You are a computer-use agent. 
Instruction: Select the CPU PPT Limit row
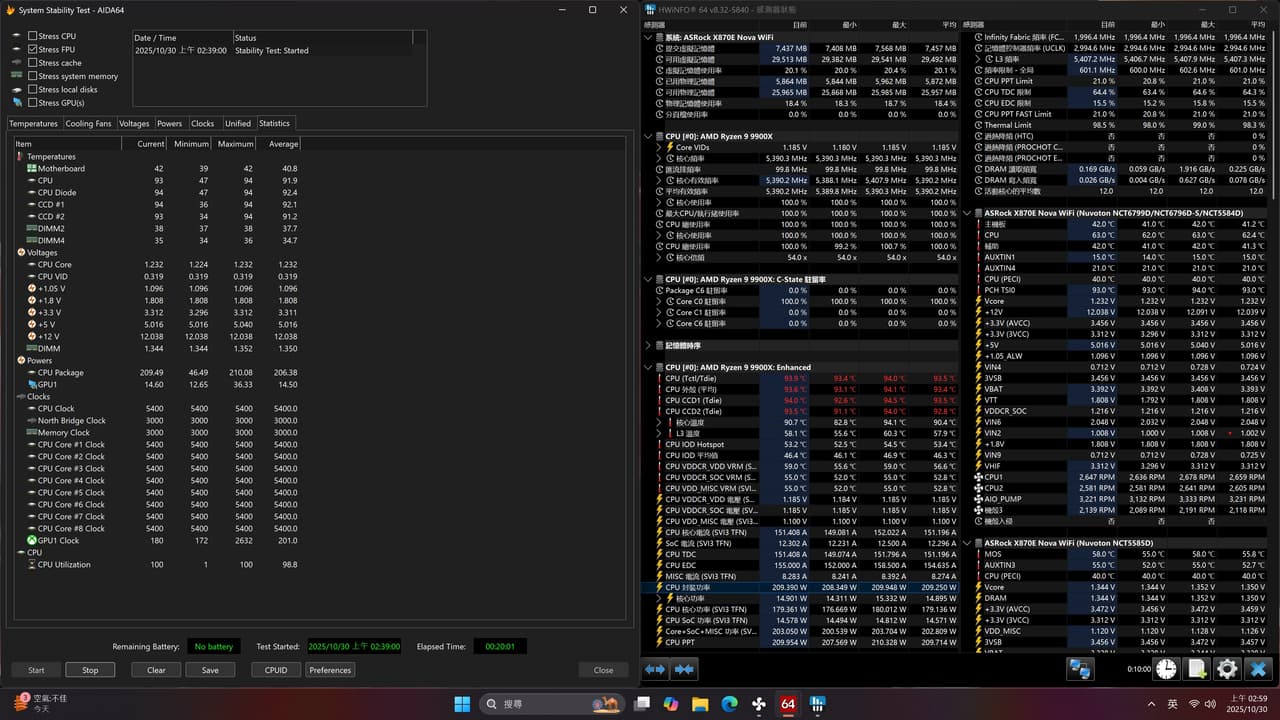(x=1120, y=81)
